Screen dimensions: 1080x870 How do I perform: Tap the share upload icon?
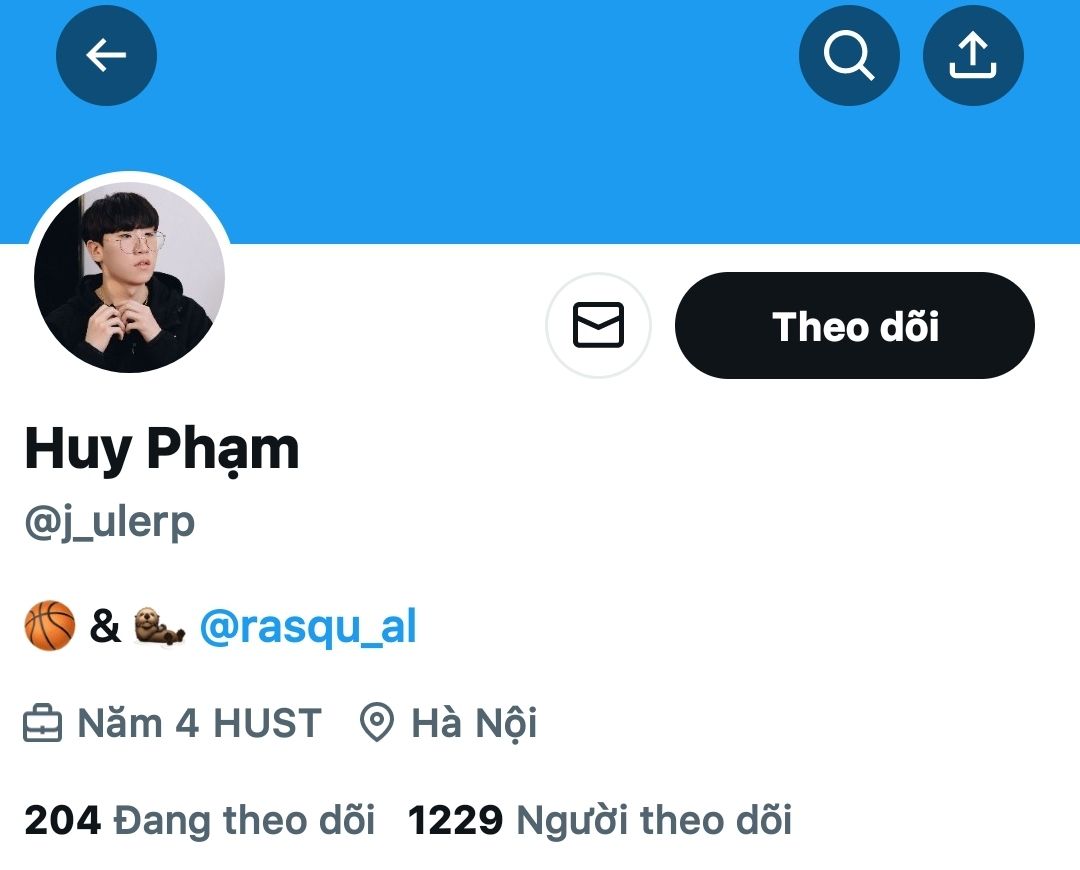tap(973, 55)
